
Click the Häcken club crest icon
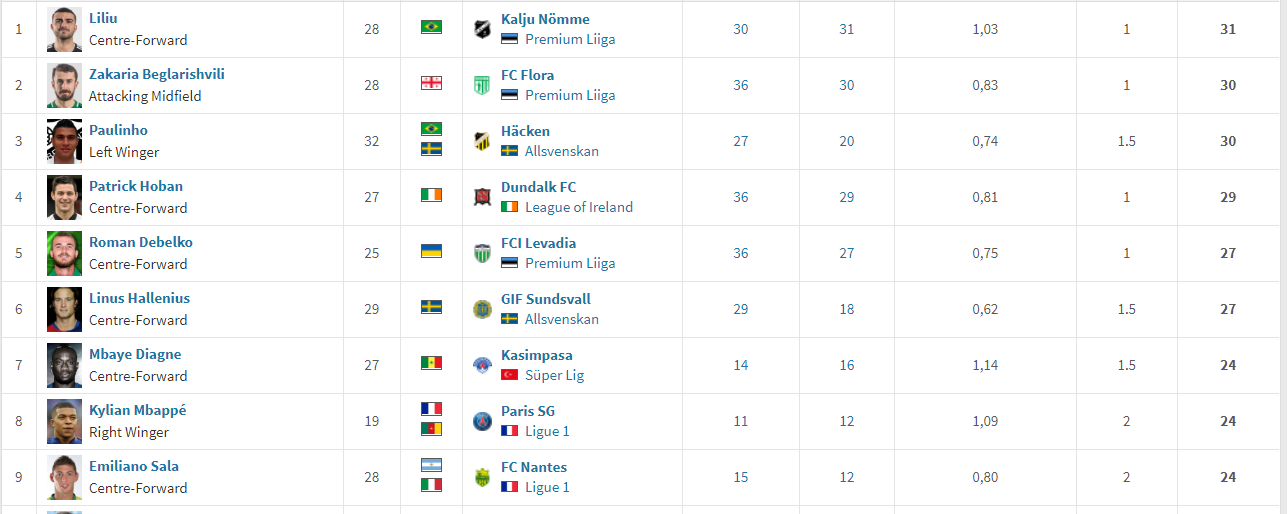[482, 141]
